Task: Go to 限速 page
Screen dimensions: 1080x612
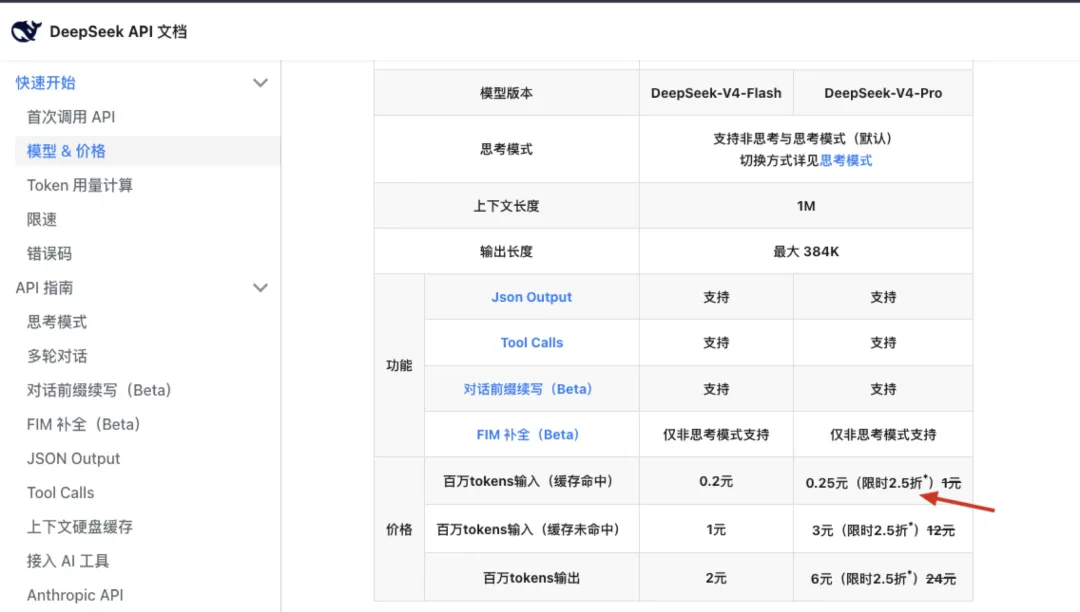Action: [42, 220]
